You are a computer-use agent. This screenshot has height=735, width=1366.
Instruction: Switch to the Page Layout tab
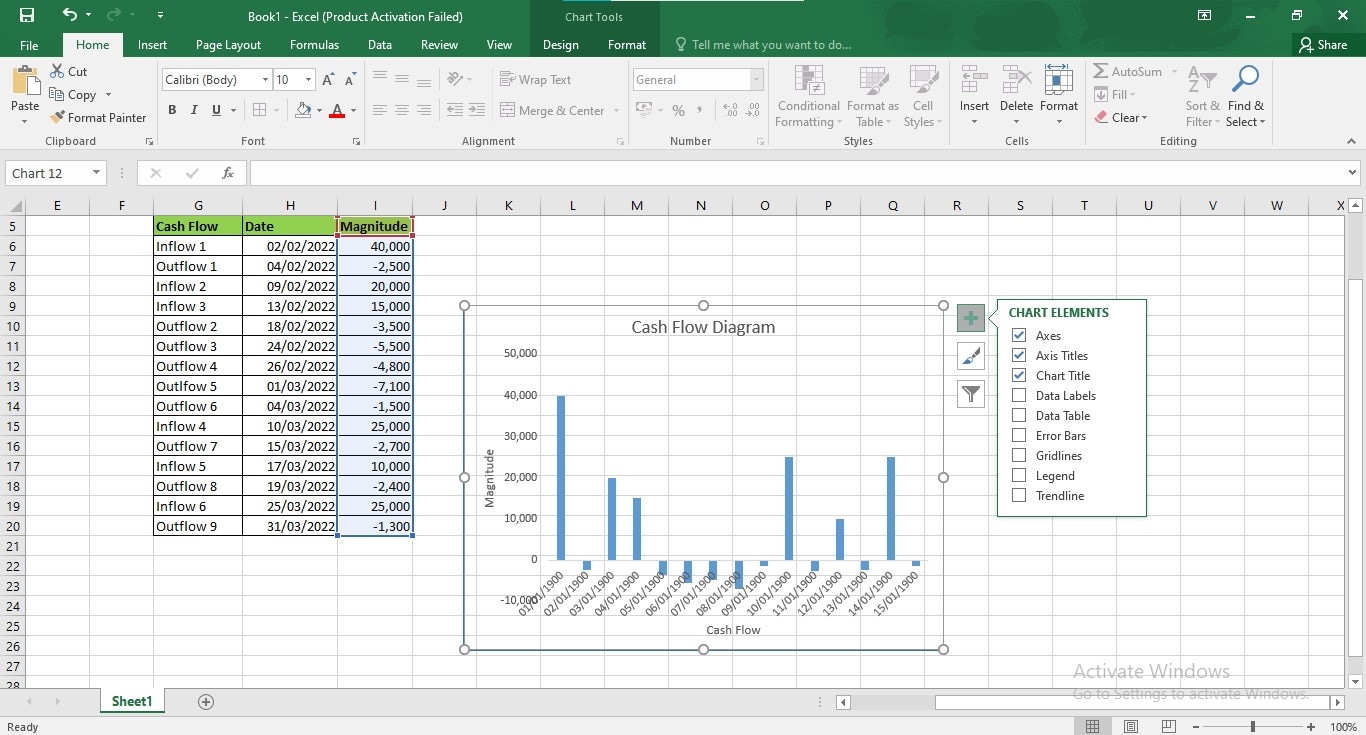point(228,45)
